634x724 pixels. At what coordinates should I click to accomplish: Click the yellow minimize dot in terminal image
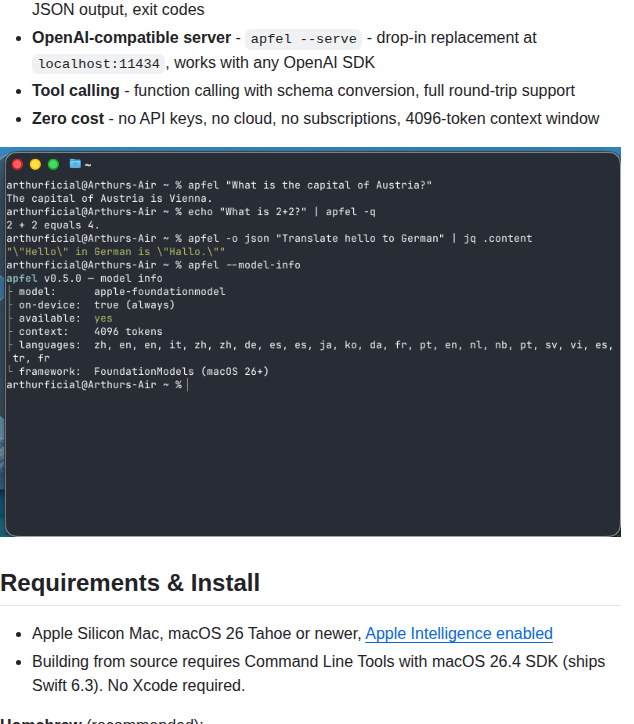35,164
